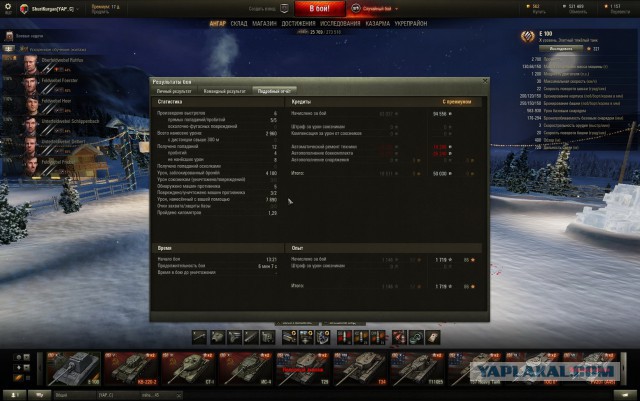Click the gold Купить link
Screen dimensions: 640x401
pyautogui.click(x=539, y=12)
